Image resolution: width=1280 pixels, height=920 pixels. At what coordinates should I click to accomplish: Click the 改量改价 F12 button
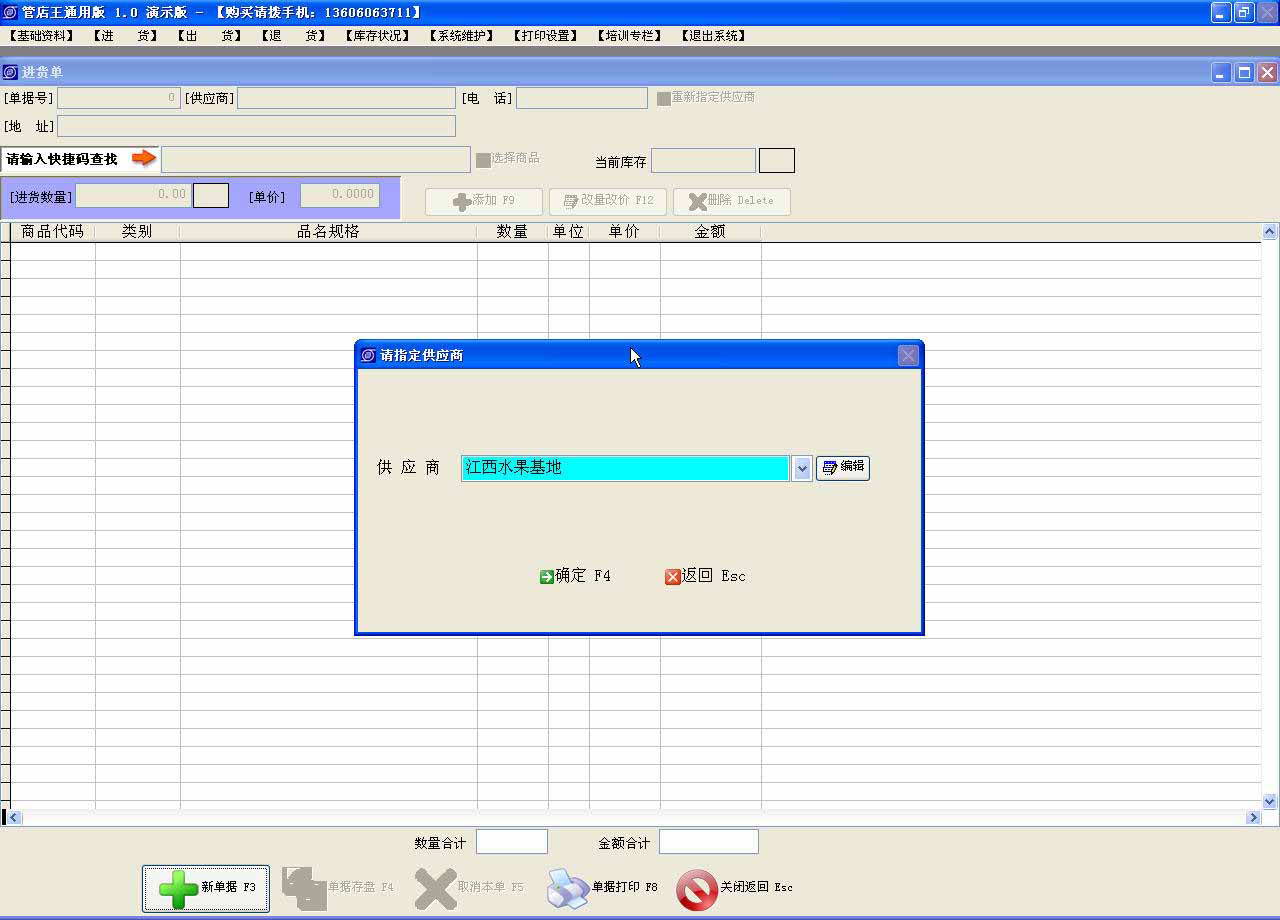608,201
